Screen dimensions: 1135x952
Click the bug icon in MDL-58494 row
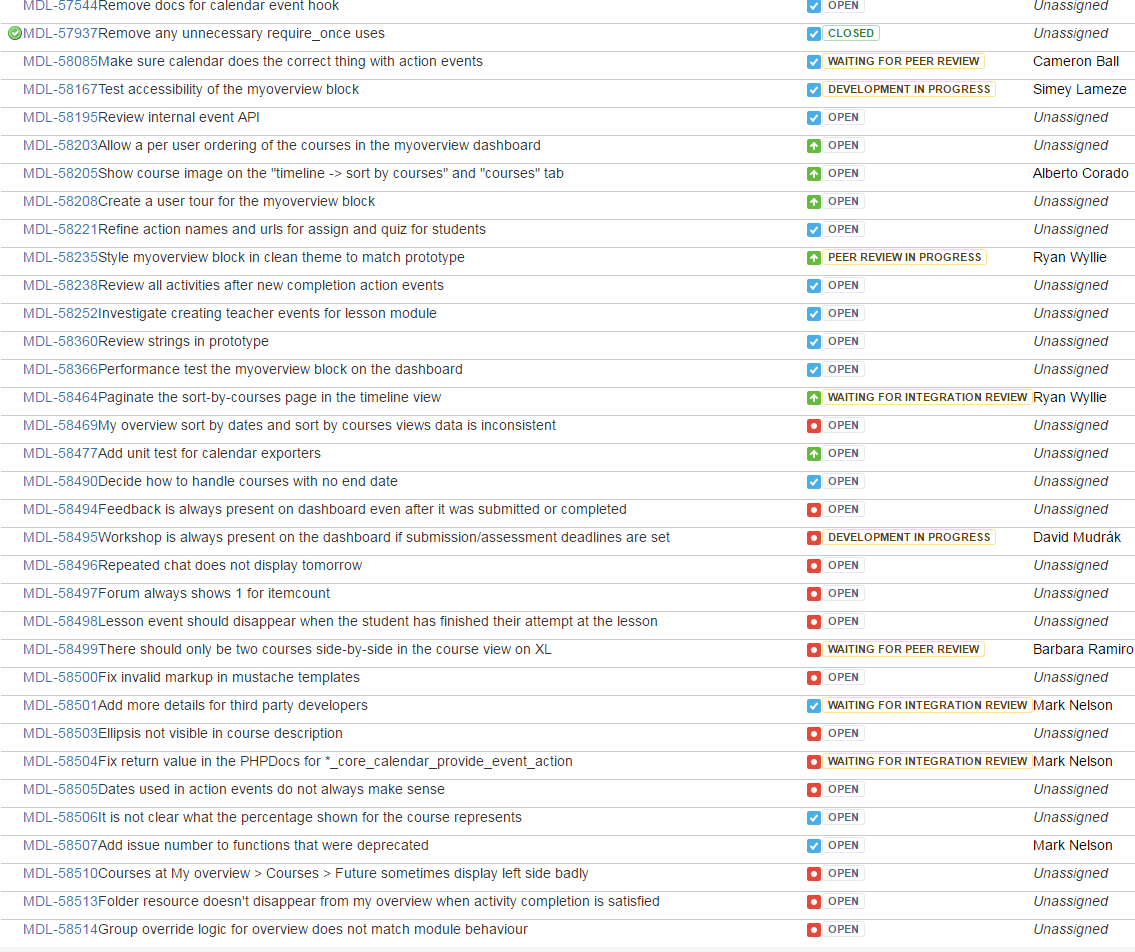coord(814,510)
